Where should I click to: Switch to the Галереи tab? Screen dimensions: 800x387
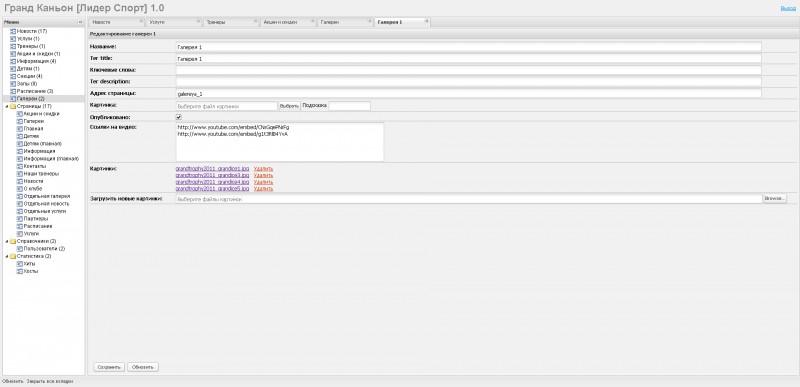point(345,22)
